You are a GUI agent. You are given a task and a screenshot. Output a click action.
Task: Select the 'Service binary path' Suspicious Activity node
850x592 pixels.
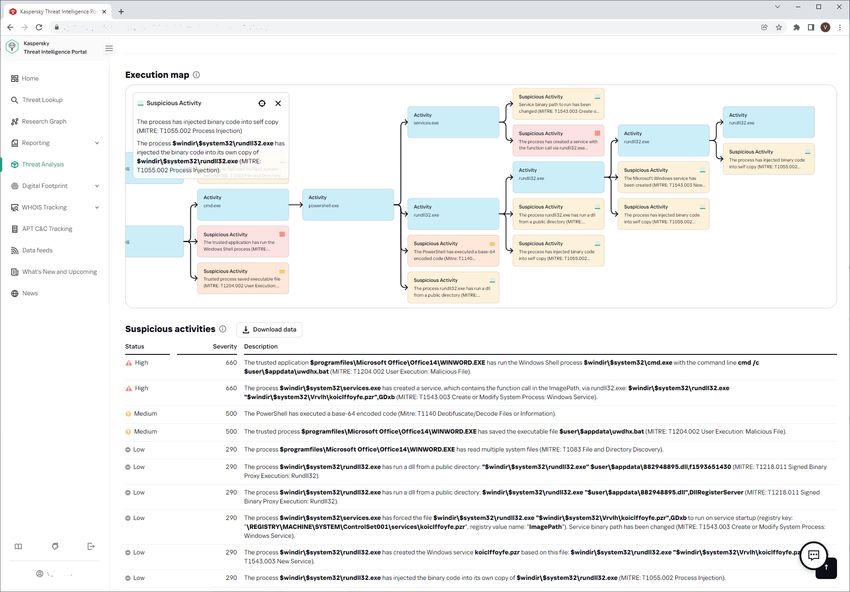(558, 104)
